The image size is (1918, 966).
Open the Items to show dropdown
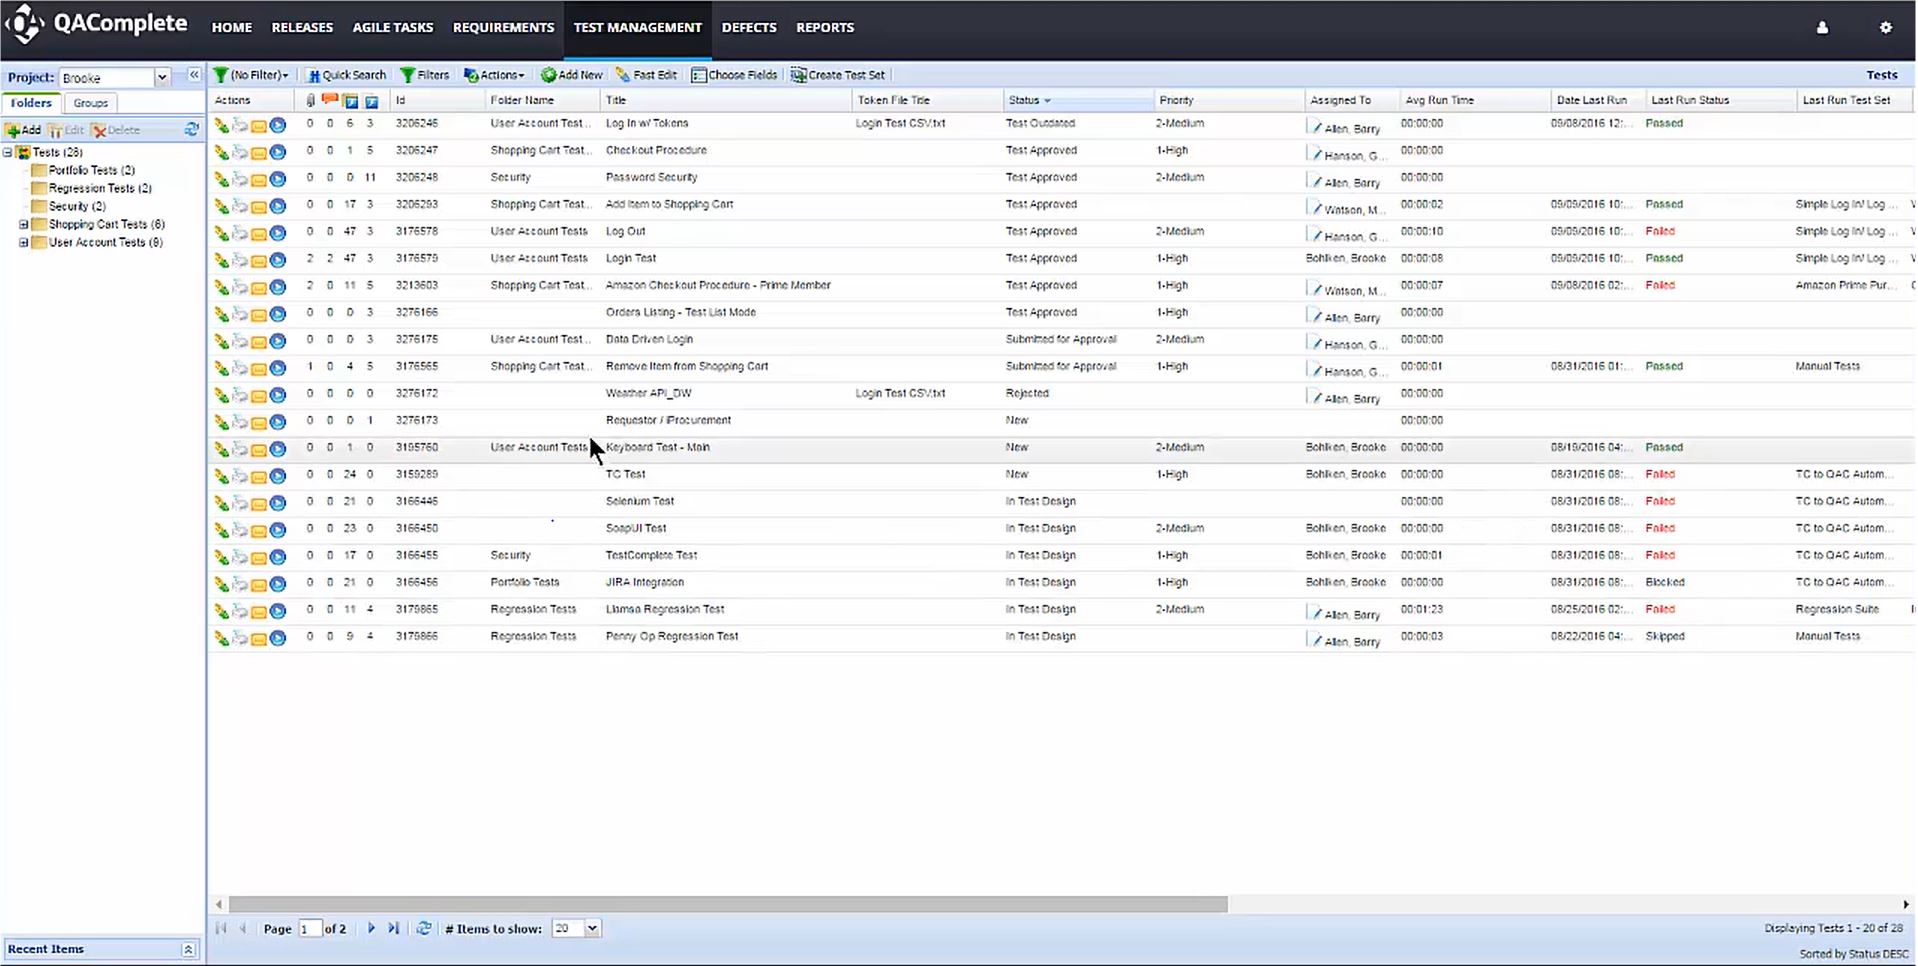click(591, 928)
